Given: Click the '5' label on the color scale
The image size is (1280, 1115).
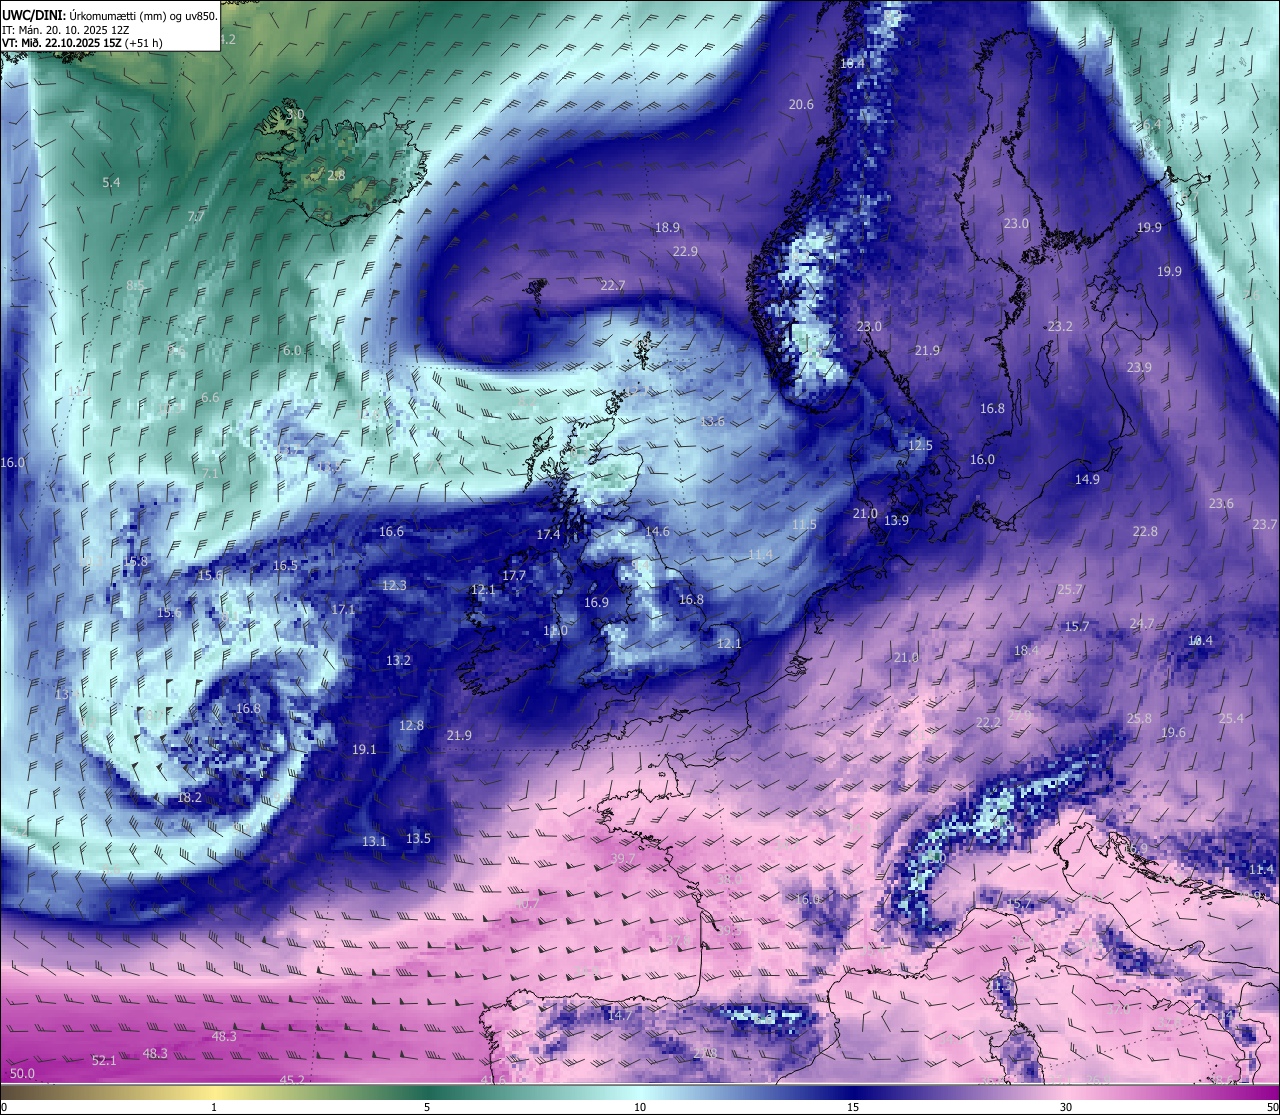Looking at the screenshot, I should (x=427, y=1107).
